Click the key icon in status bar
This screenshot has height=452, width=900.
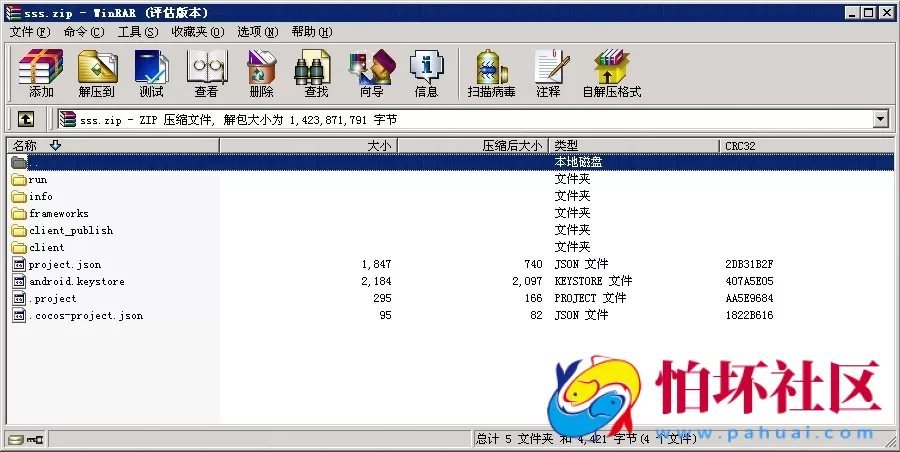(36, 440)
